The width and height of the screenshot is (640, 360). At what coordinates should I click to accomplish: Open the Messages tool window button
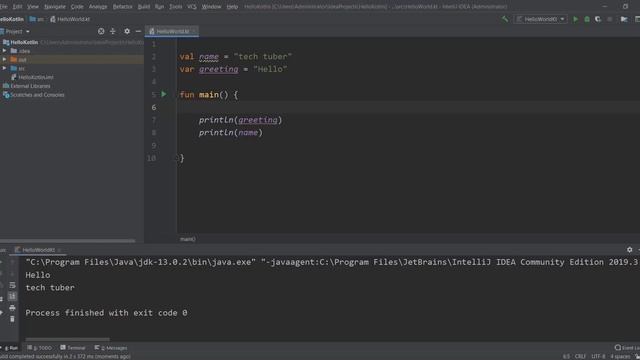(x=111, y=348)
